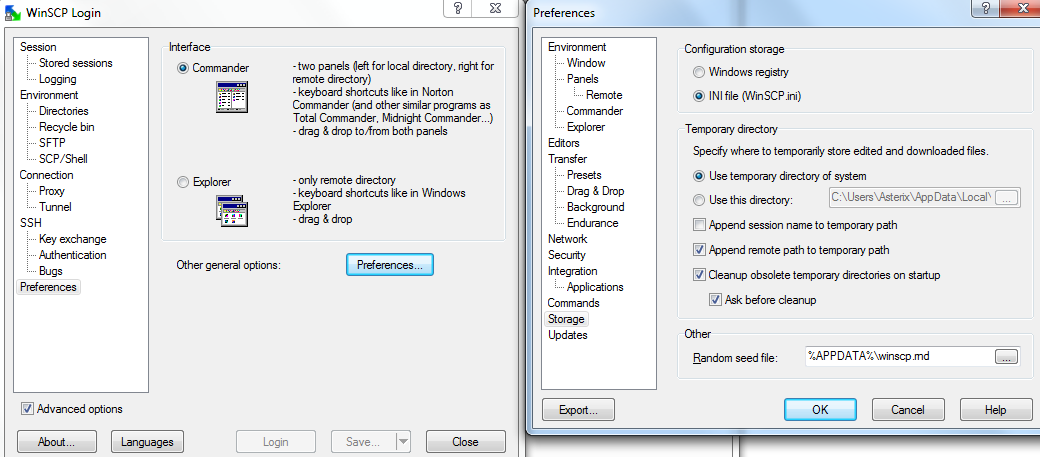1040x457 pixels.
Task: Click the Explorer interface preview icon
Action: point(231,212)
